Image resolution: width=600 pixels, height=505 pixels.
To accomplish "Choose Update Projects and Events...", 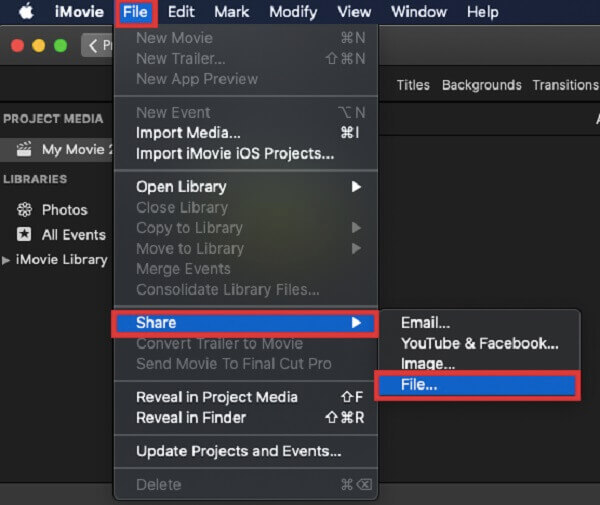I will (246, 451).
